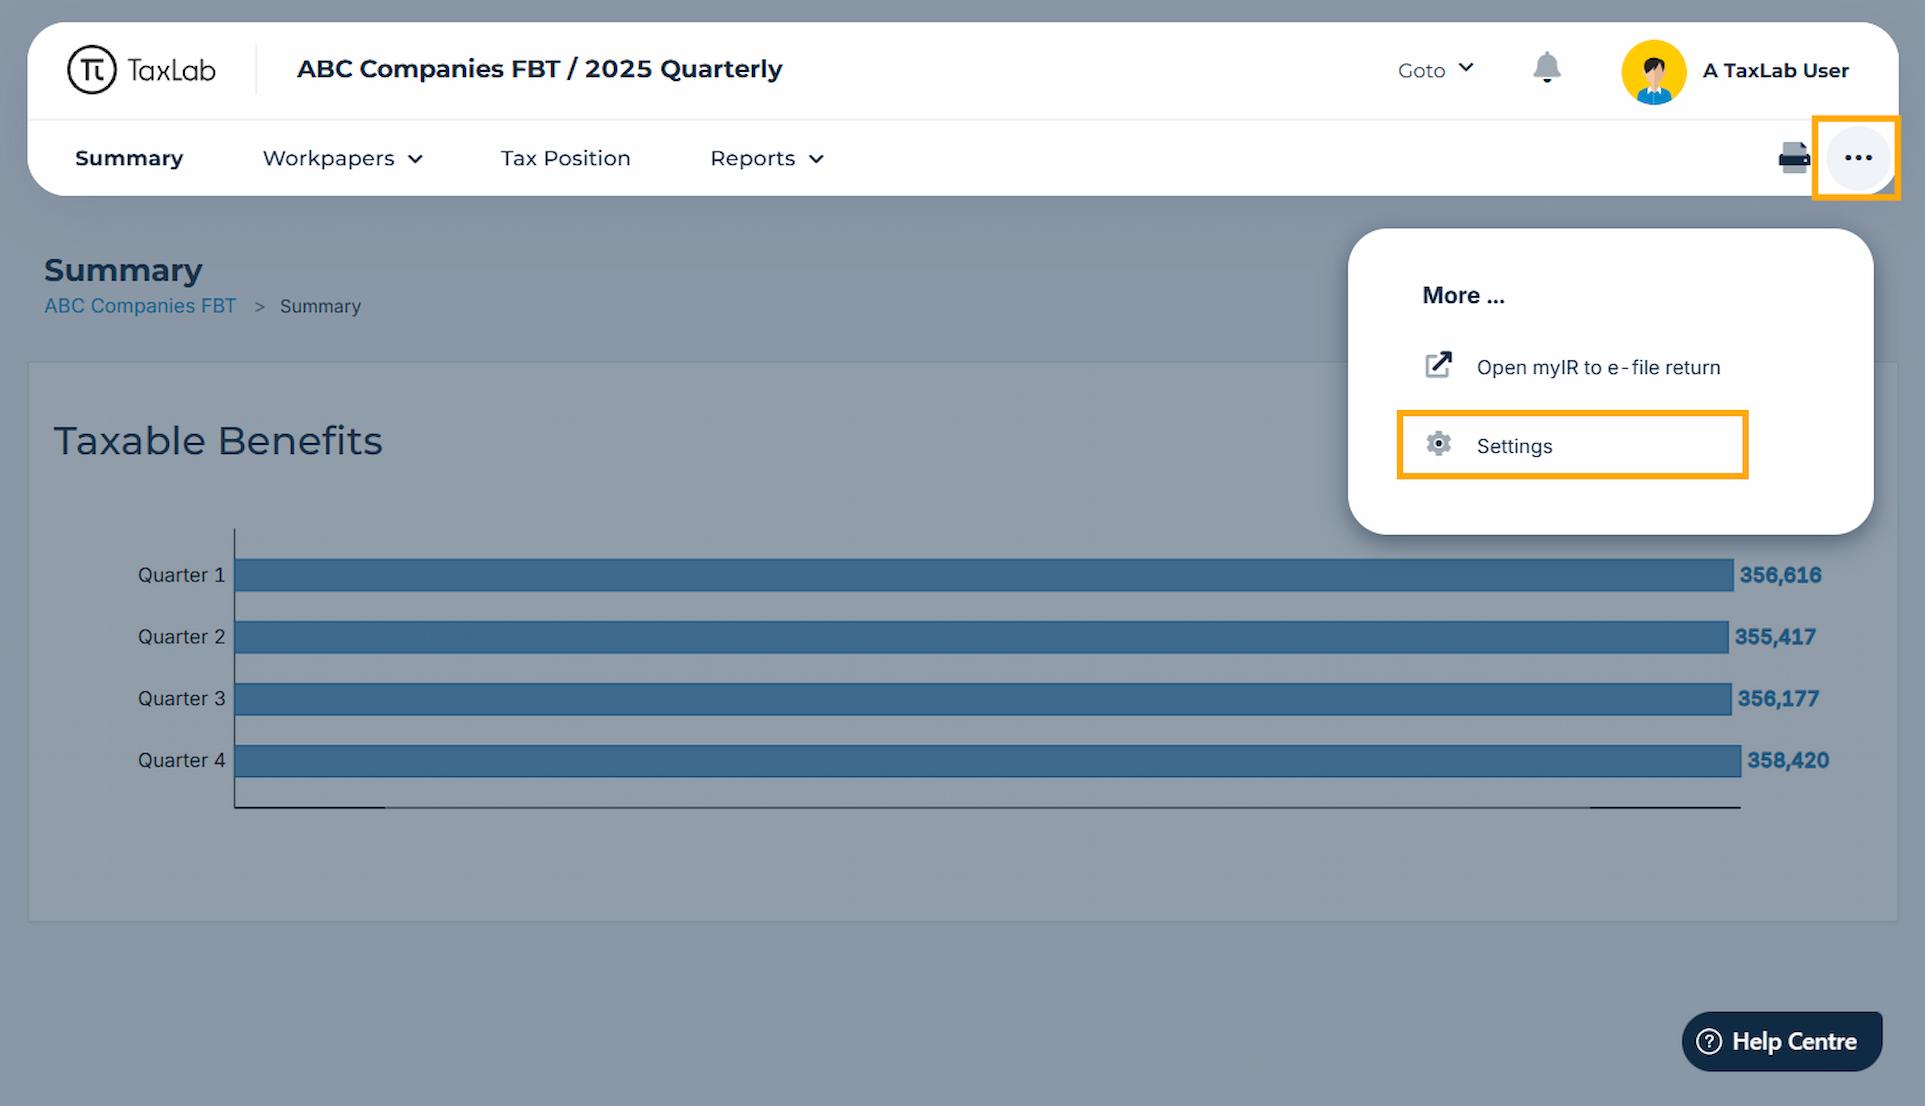This screenshot has width=1925, height=1106.
Task: Click the Settings gear icon
Action: (1438, 444)
